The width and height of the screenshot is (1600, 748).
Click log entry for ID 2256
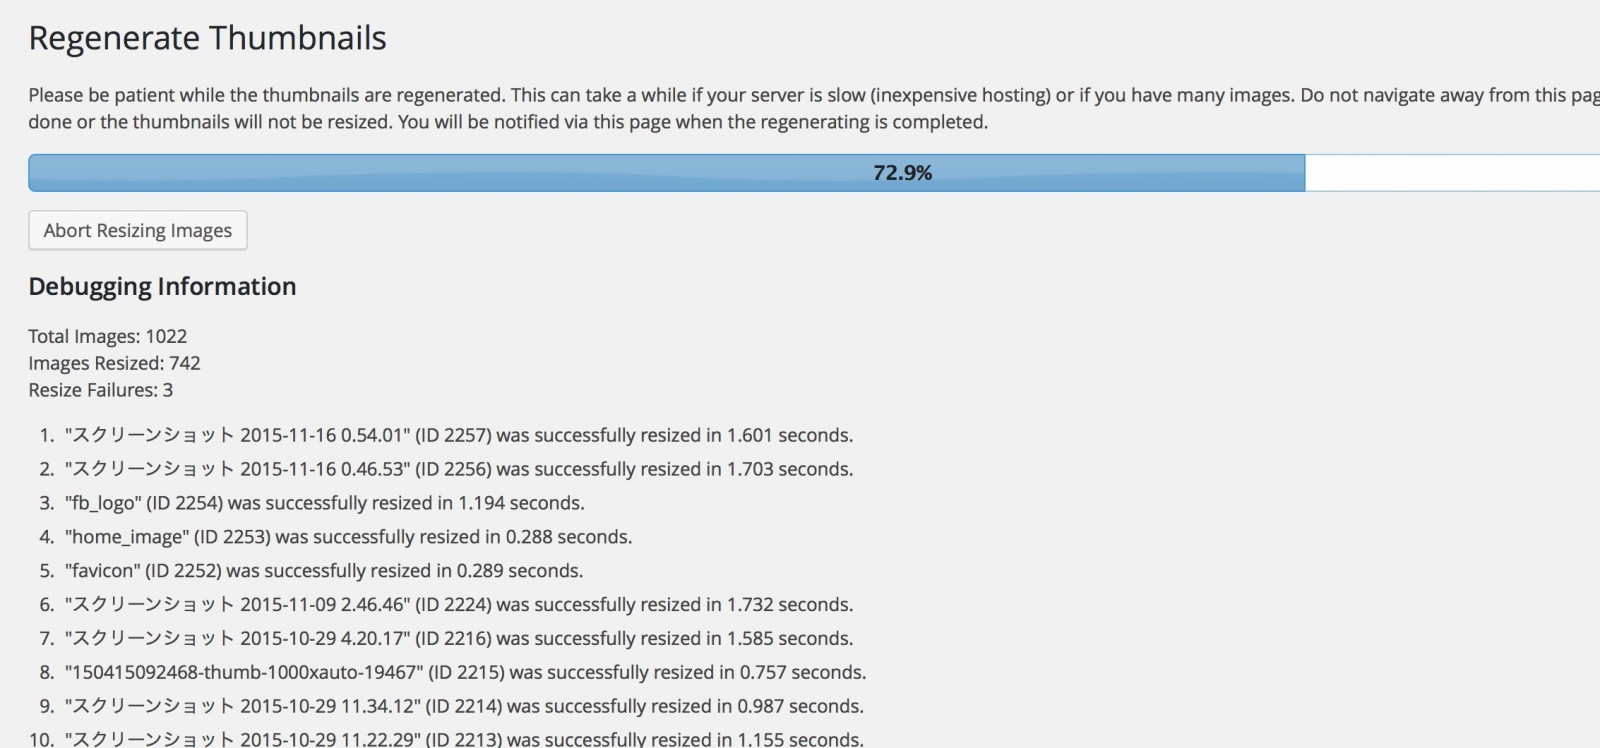click(x=459, y=469)
